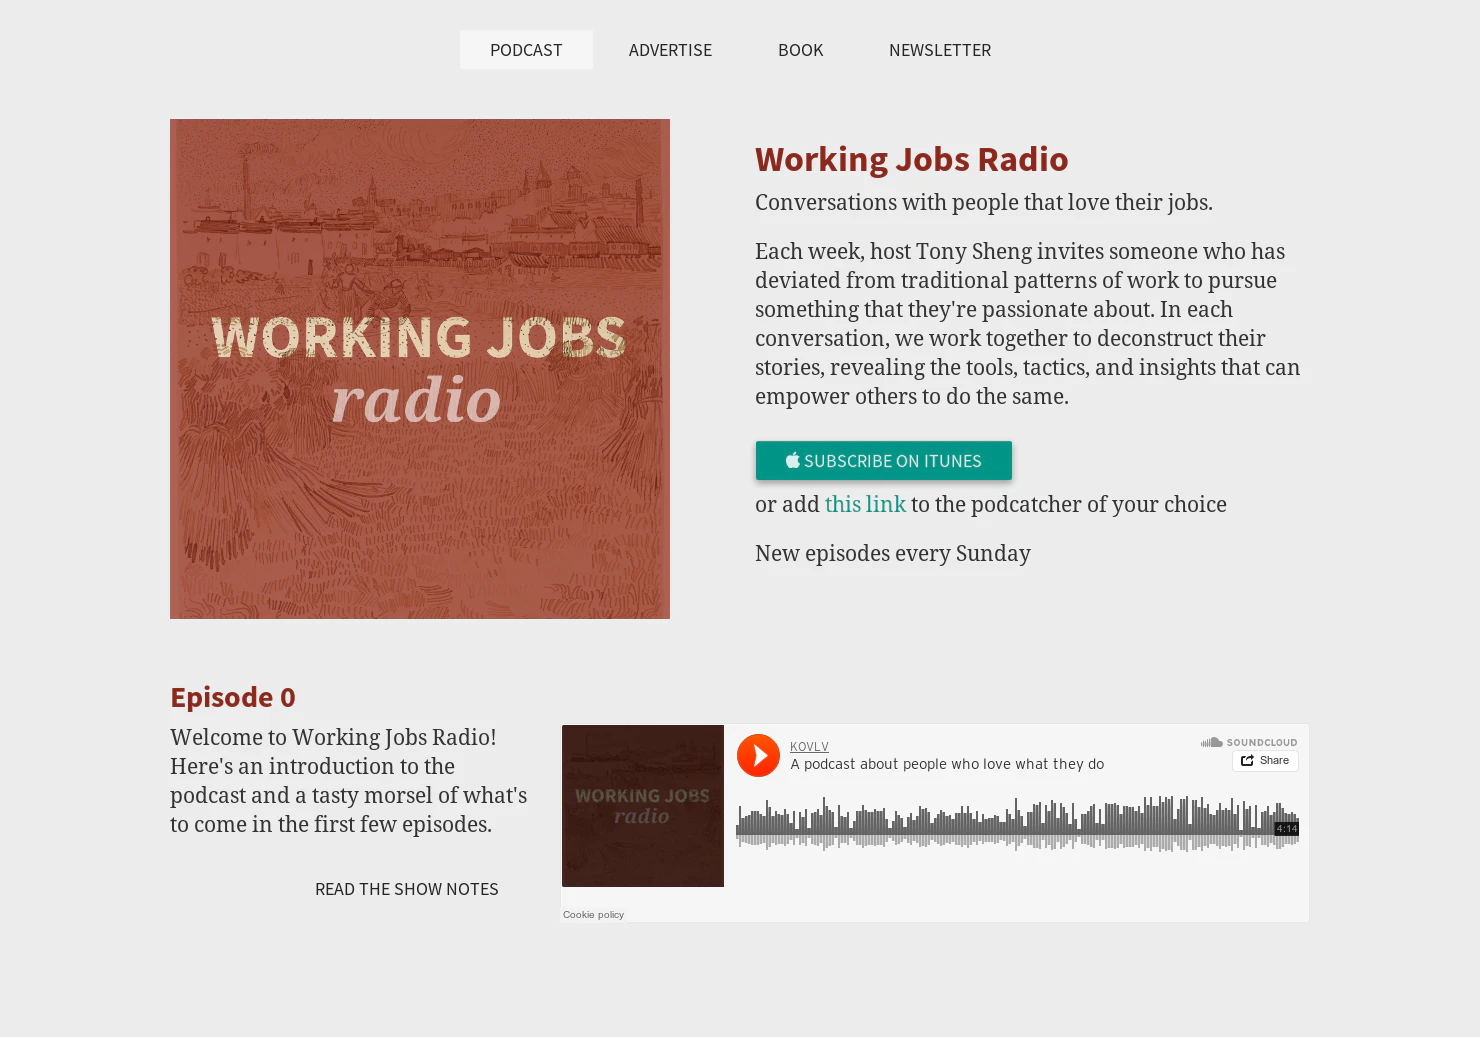Switch to the PODCAST tab

[x=526, y=49]
